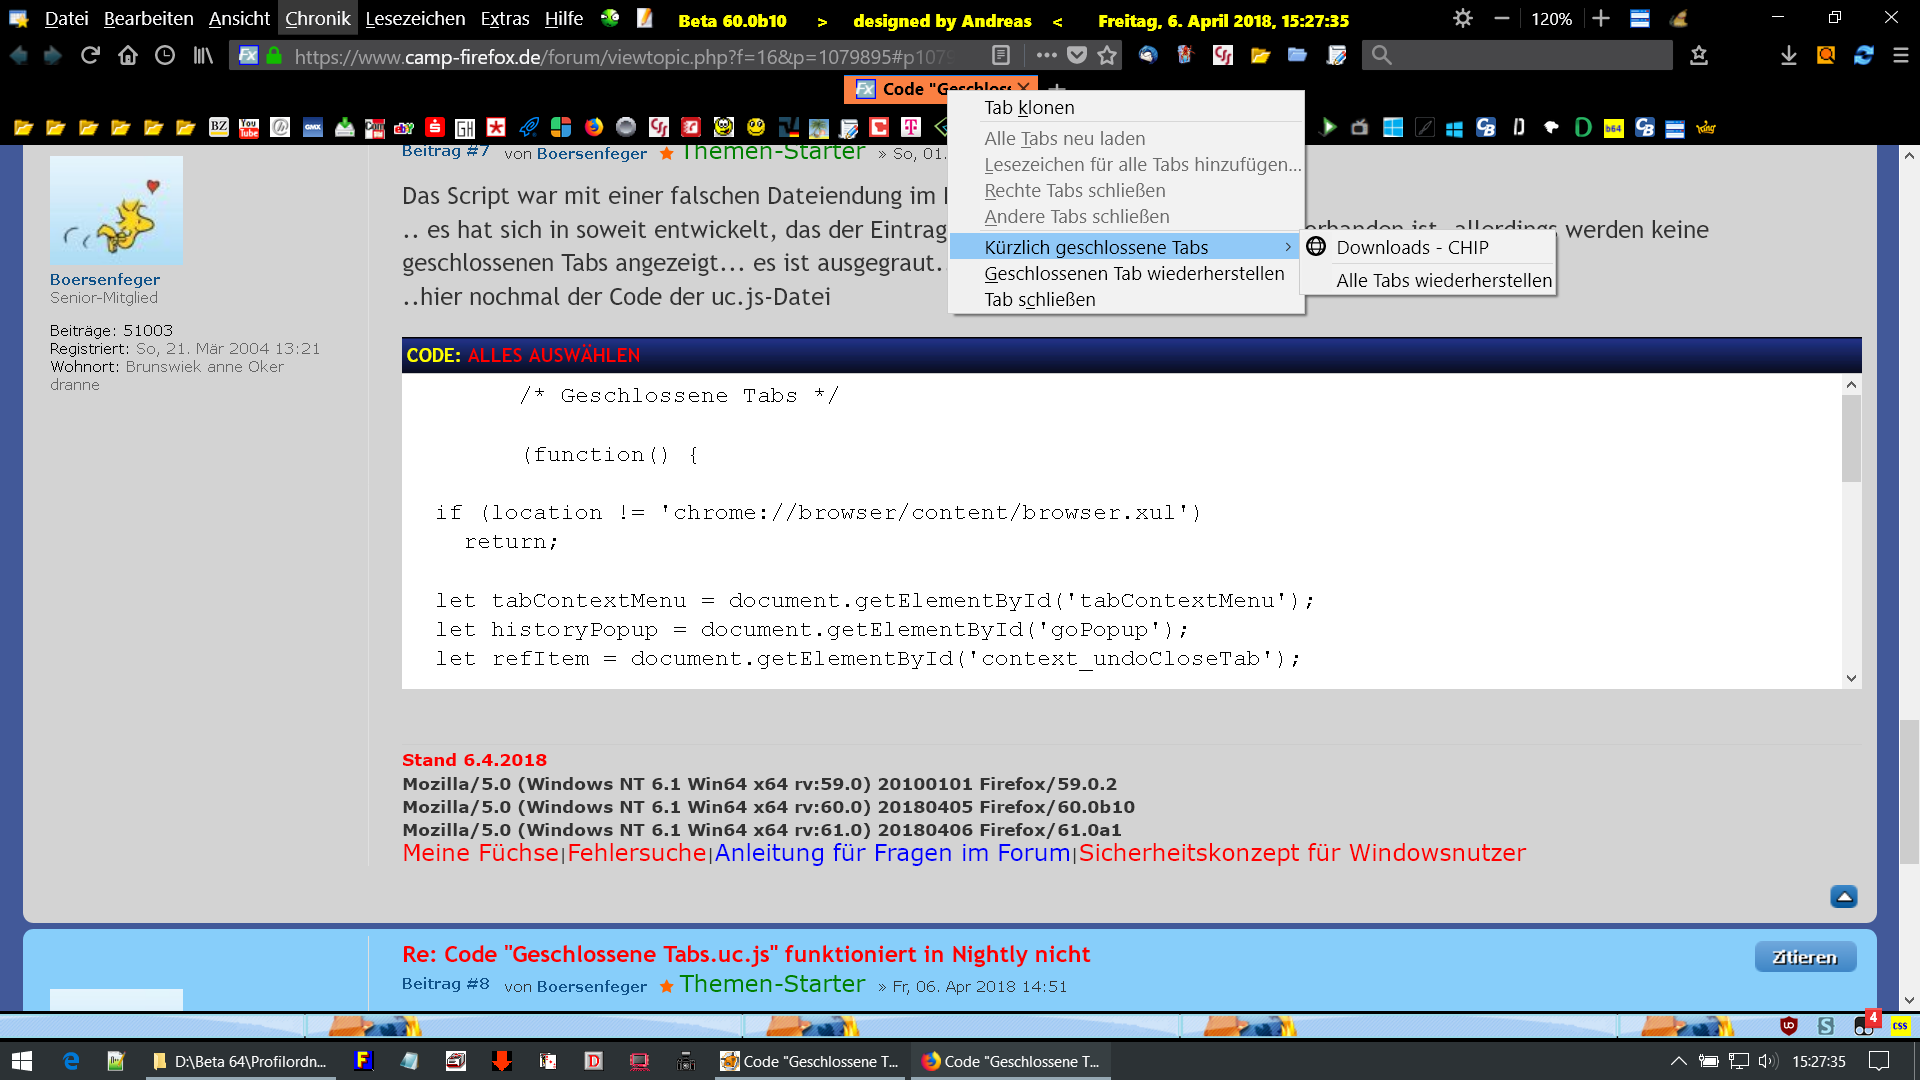Click the Zitieren button

tap(1805, 957)
